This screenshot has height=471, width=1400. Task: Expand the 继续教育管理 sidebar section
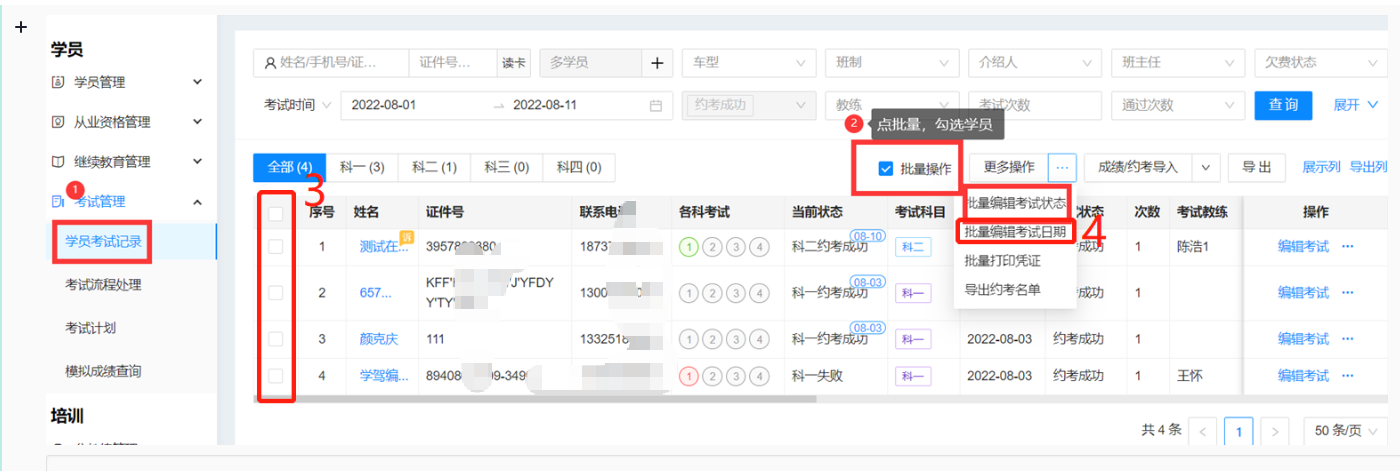(197, 162)
